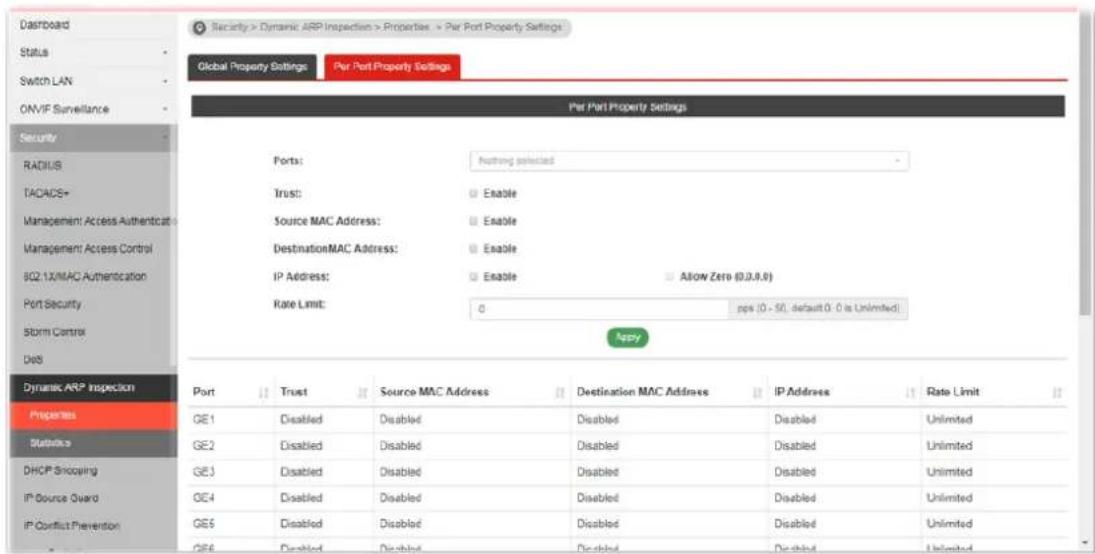
Task: Click GE4 Source MAC Disabled value
Action: (x=400, y=499)
